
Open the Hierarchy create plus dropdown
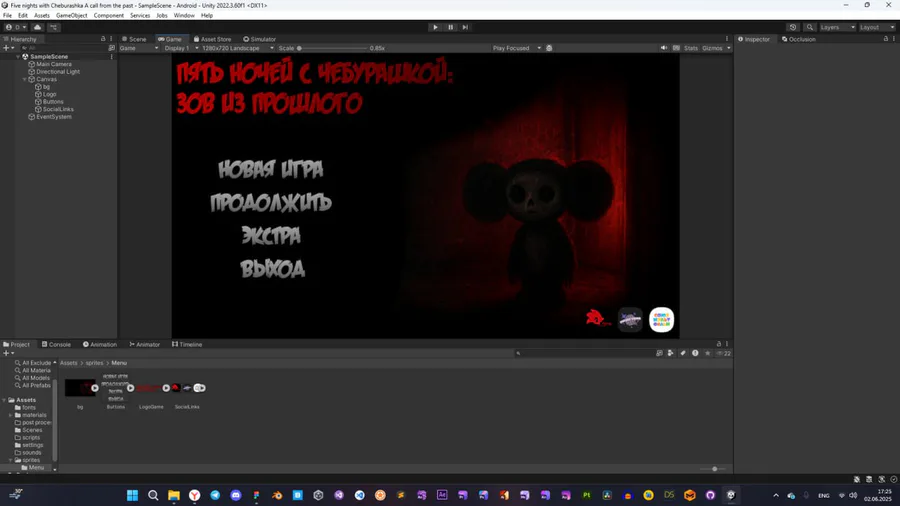point(8,48)
